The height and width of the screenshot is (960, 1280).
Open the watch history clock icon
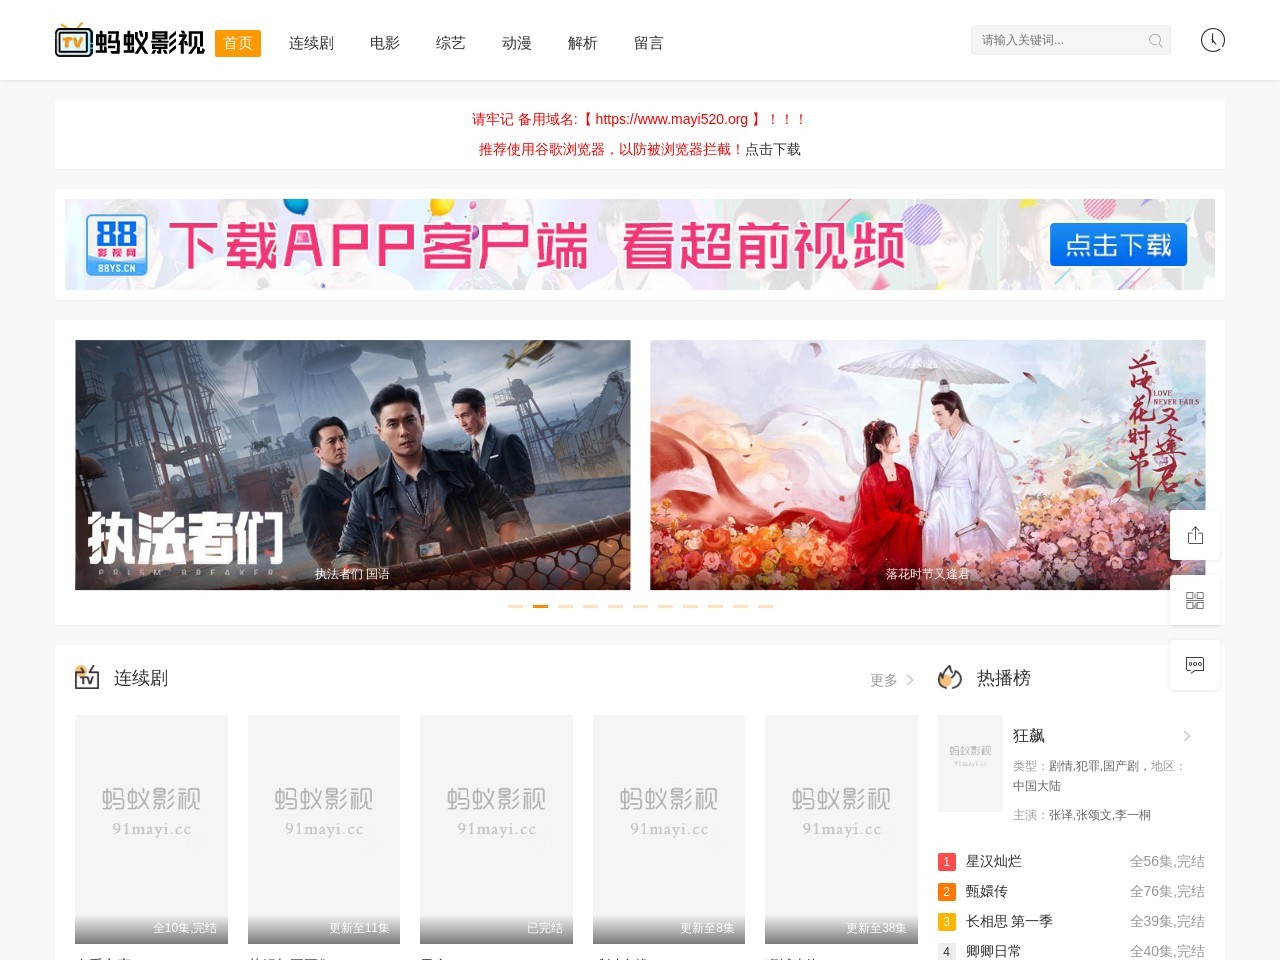pos(1212,40)
